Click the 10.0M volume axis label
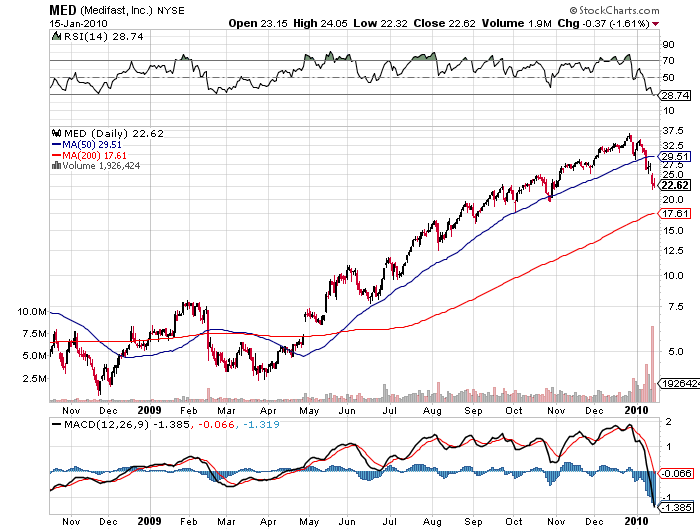The height and width of the screenshot is (530, 700). 32,312
